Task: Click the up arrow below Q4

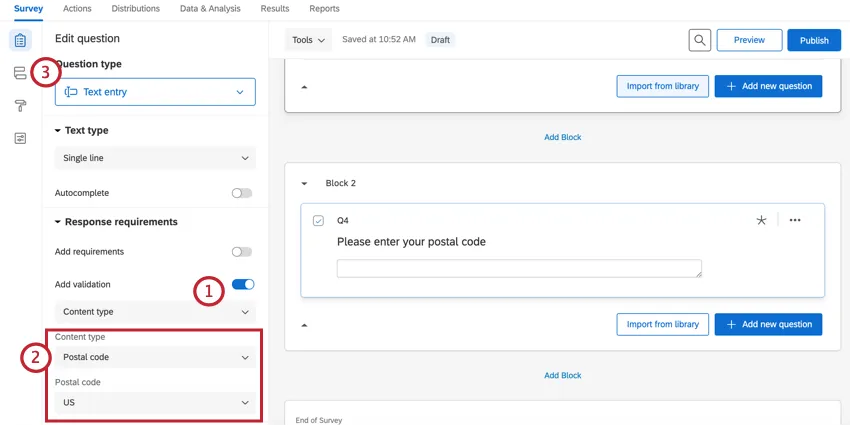Action: 304,325
